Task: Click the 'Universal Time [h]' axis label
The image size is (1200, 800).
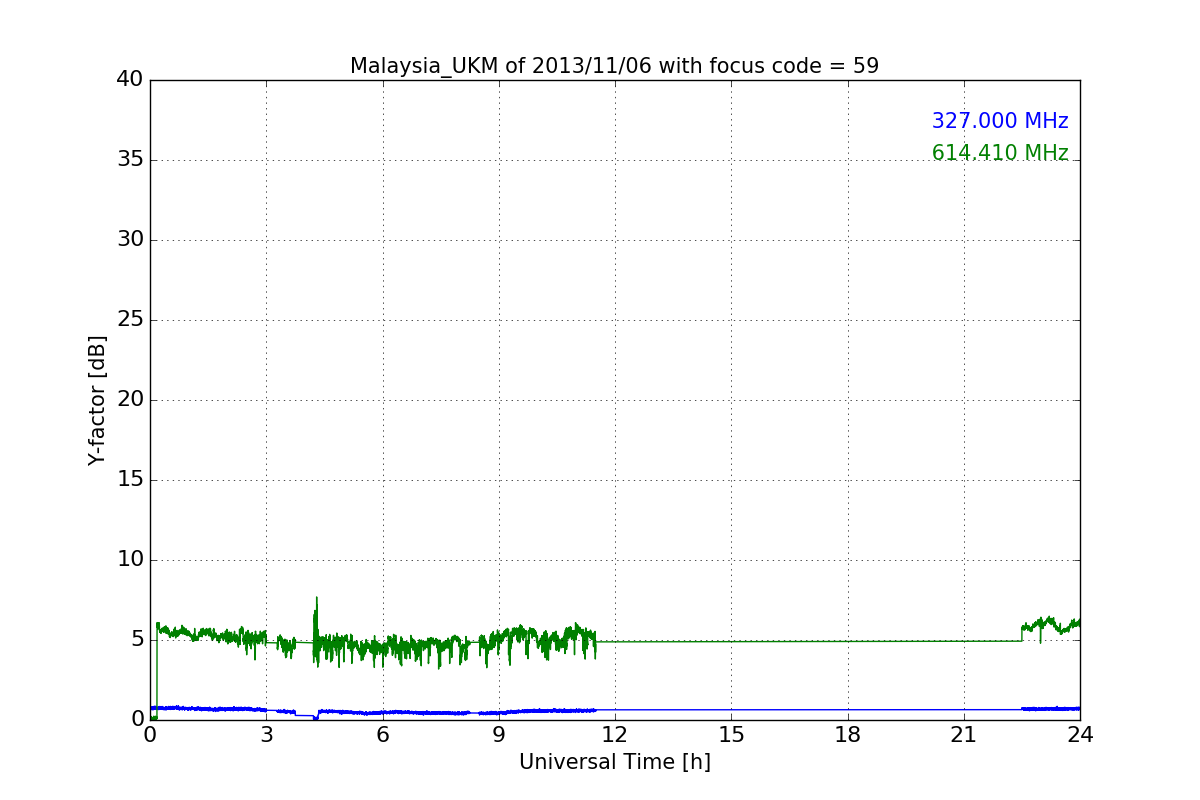Action: click(x=614, y=762)
